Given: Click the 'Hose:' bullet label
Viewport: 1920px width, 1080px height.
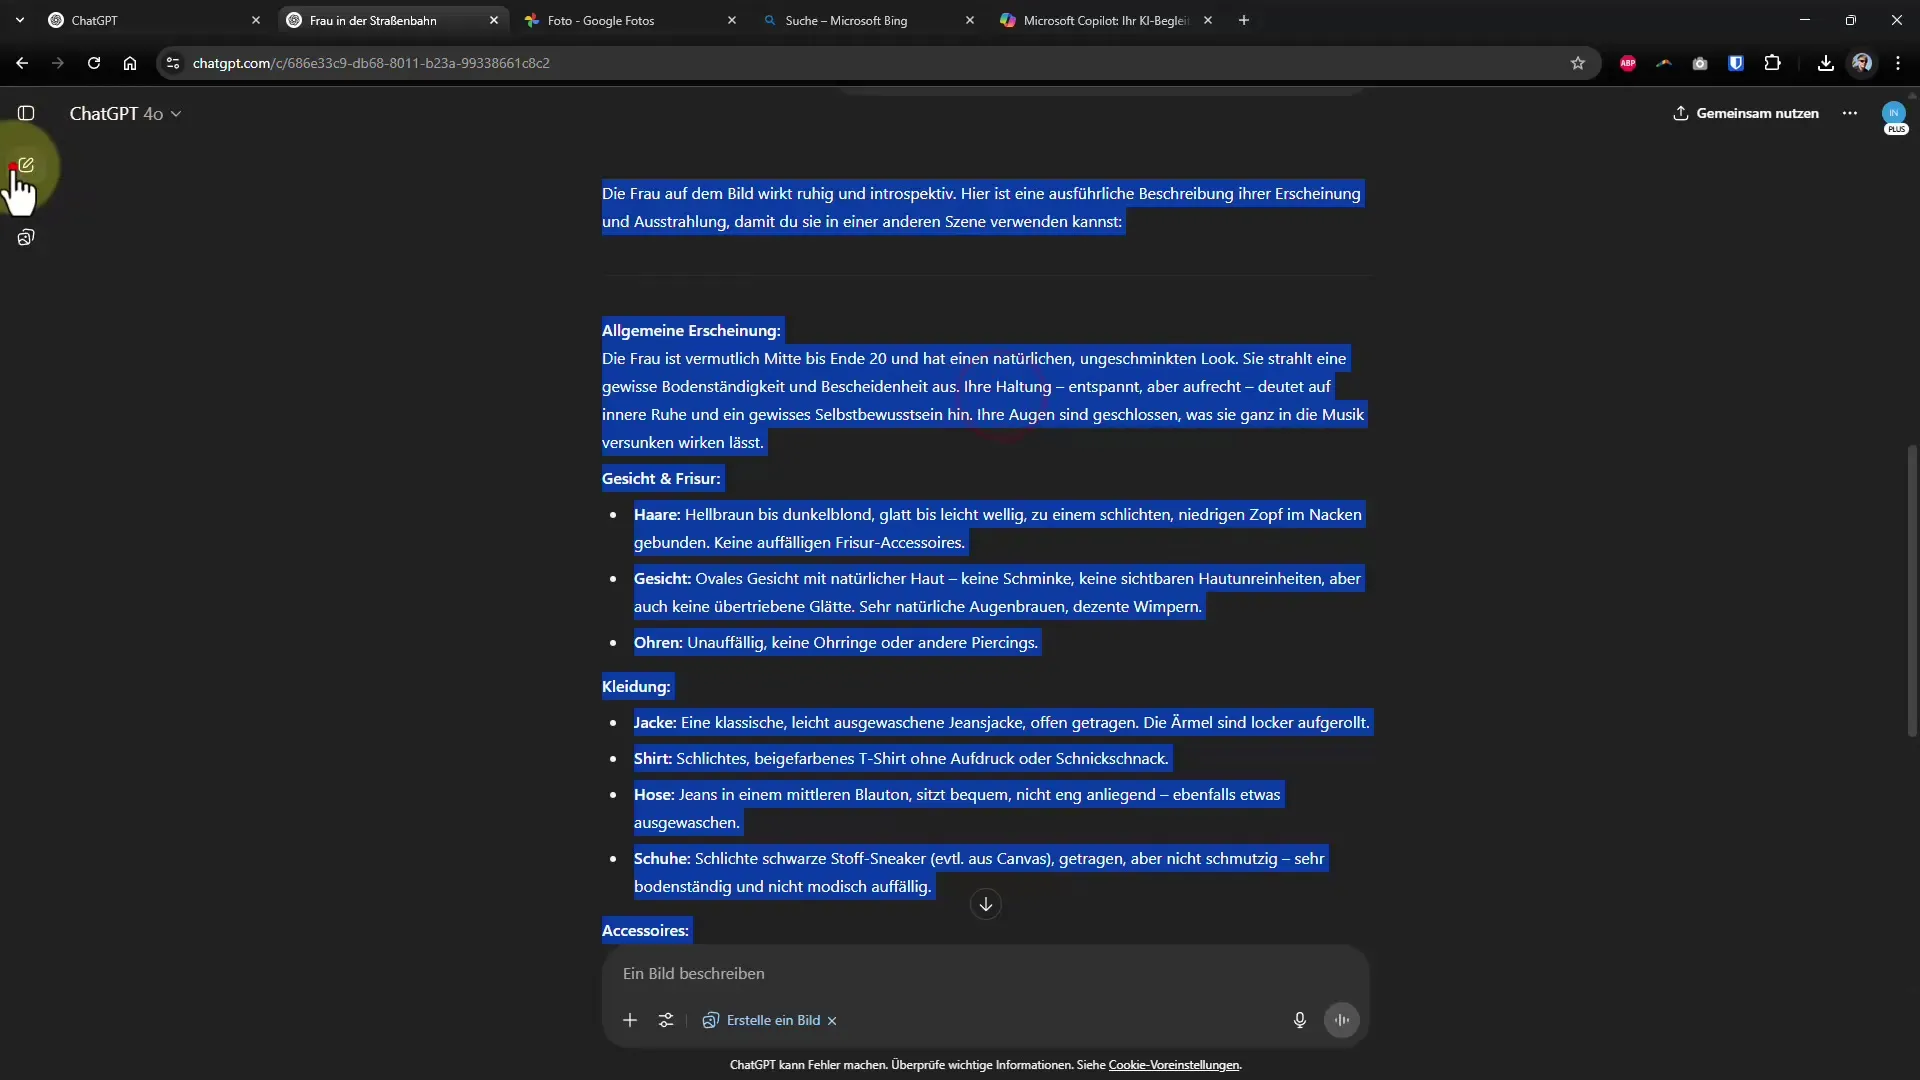Looking at the screenshot, I should click(x=654, y=794).
